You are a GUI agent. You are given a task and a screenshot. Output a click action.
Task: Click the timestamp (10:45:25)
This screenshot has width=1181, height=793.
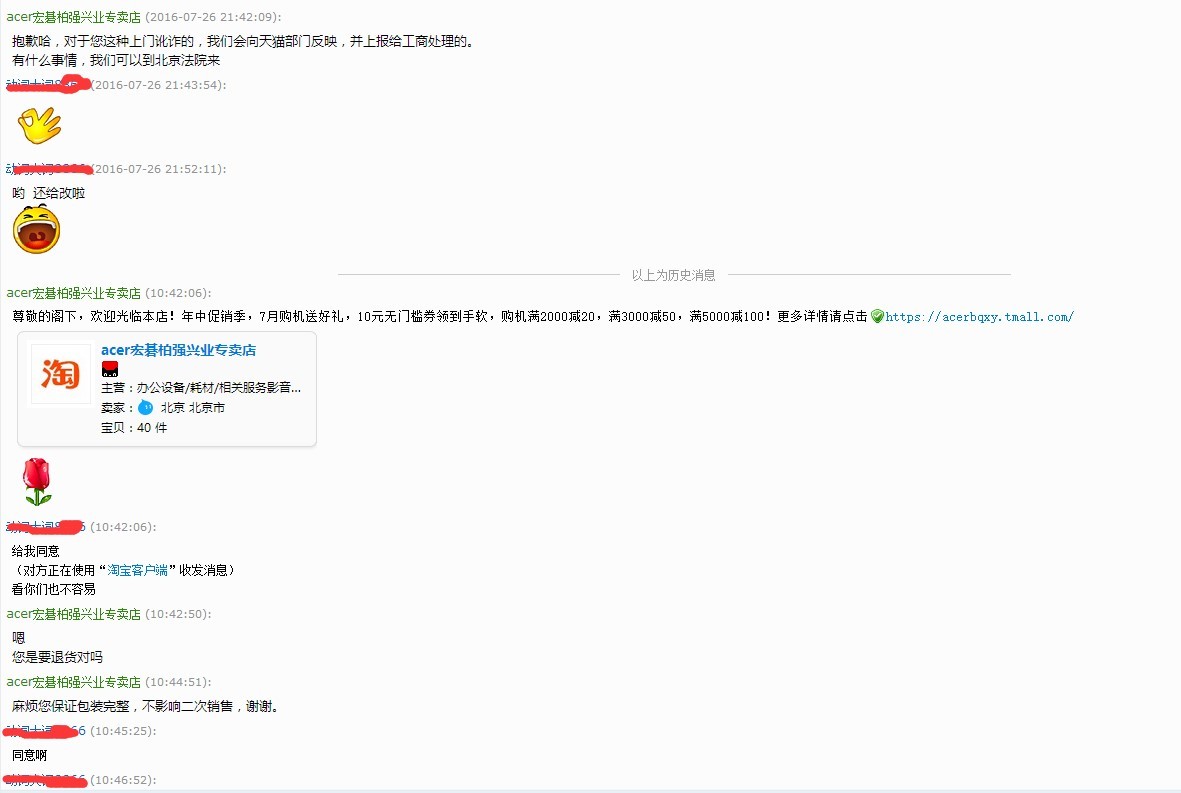tap(123, 730)
